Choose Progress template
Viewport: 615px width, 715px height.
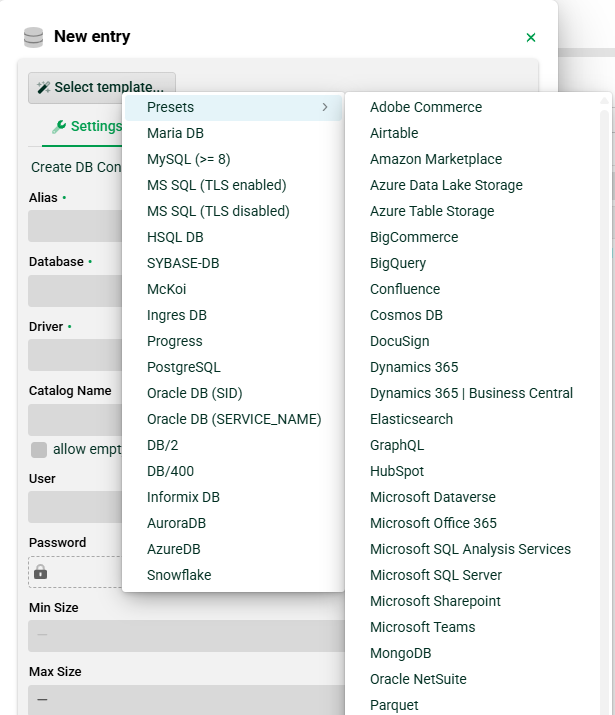point(233,341)
